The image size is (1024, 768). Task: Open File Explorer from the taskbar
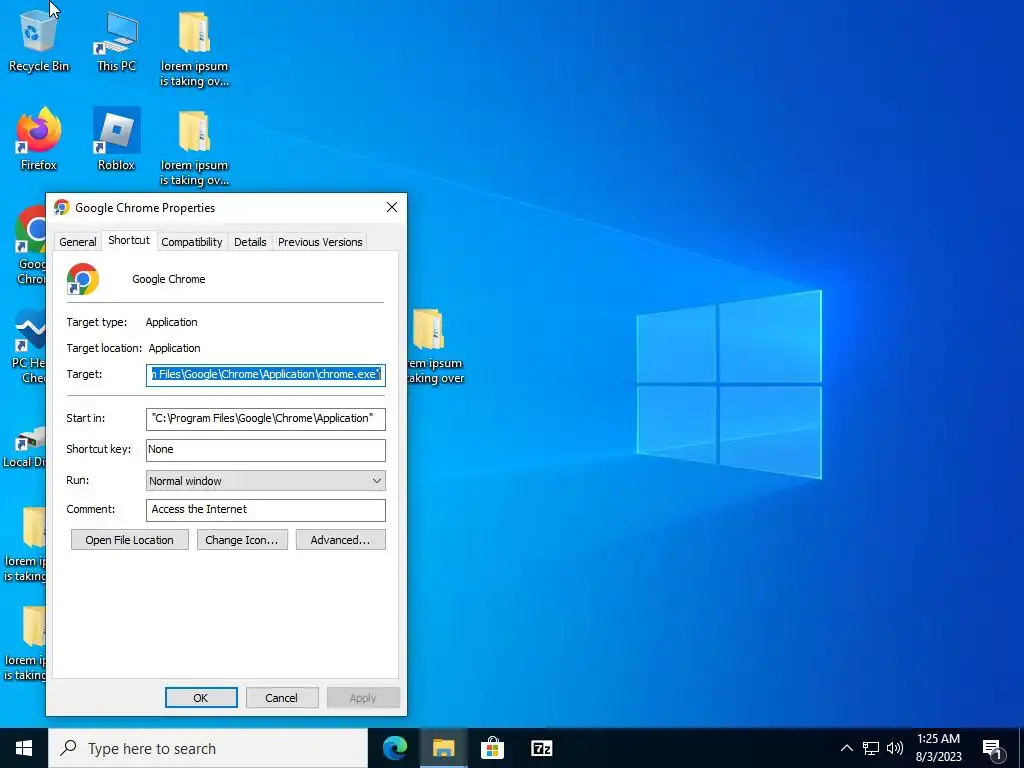click(x=443, y=748)
